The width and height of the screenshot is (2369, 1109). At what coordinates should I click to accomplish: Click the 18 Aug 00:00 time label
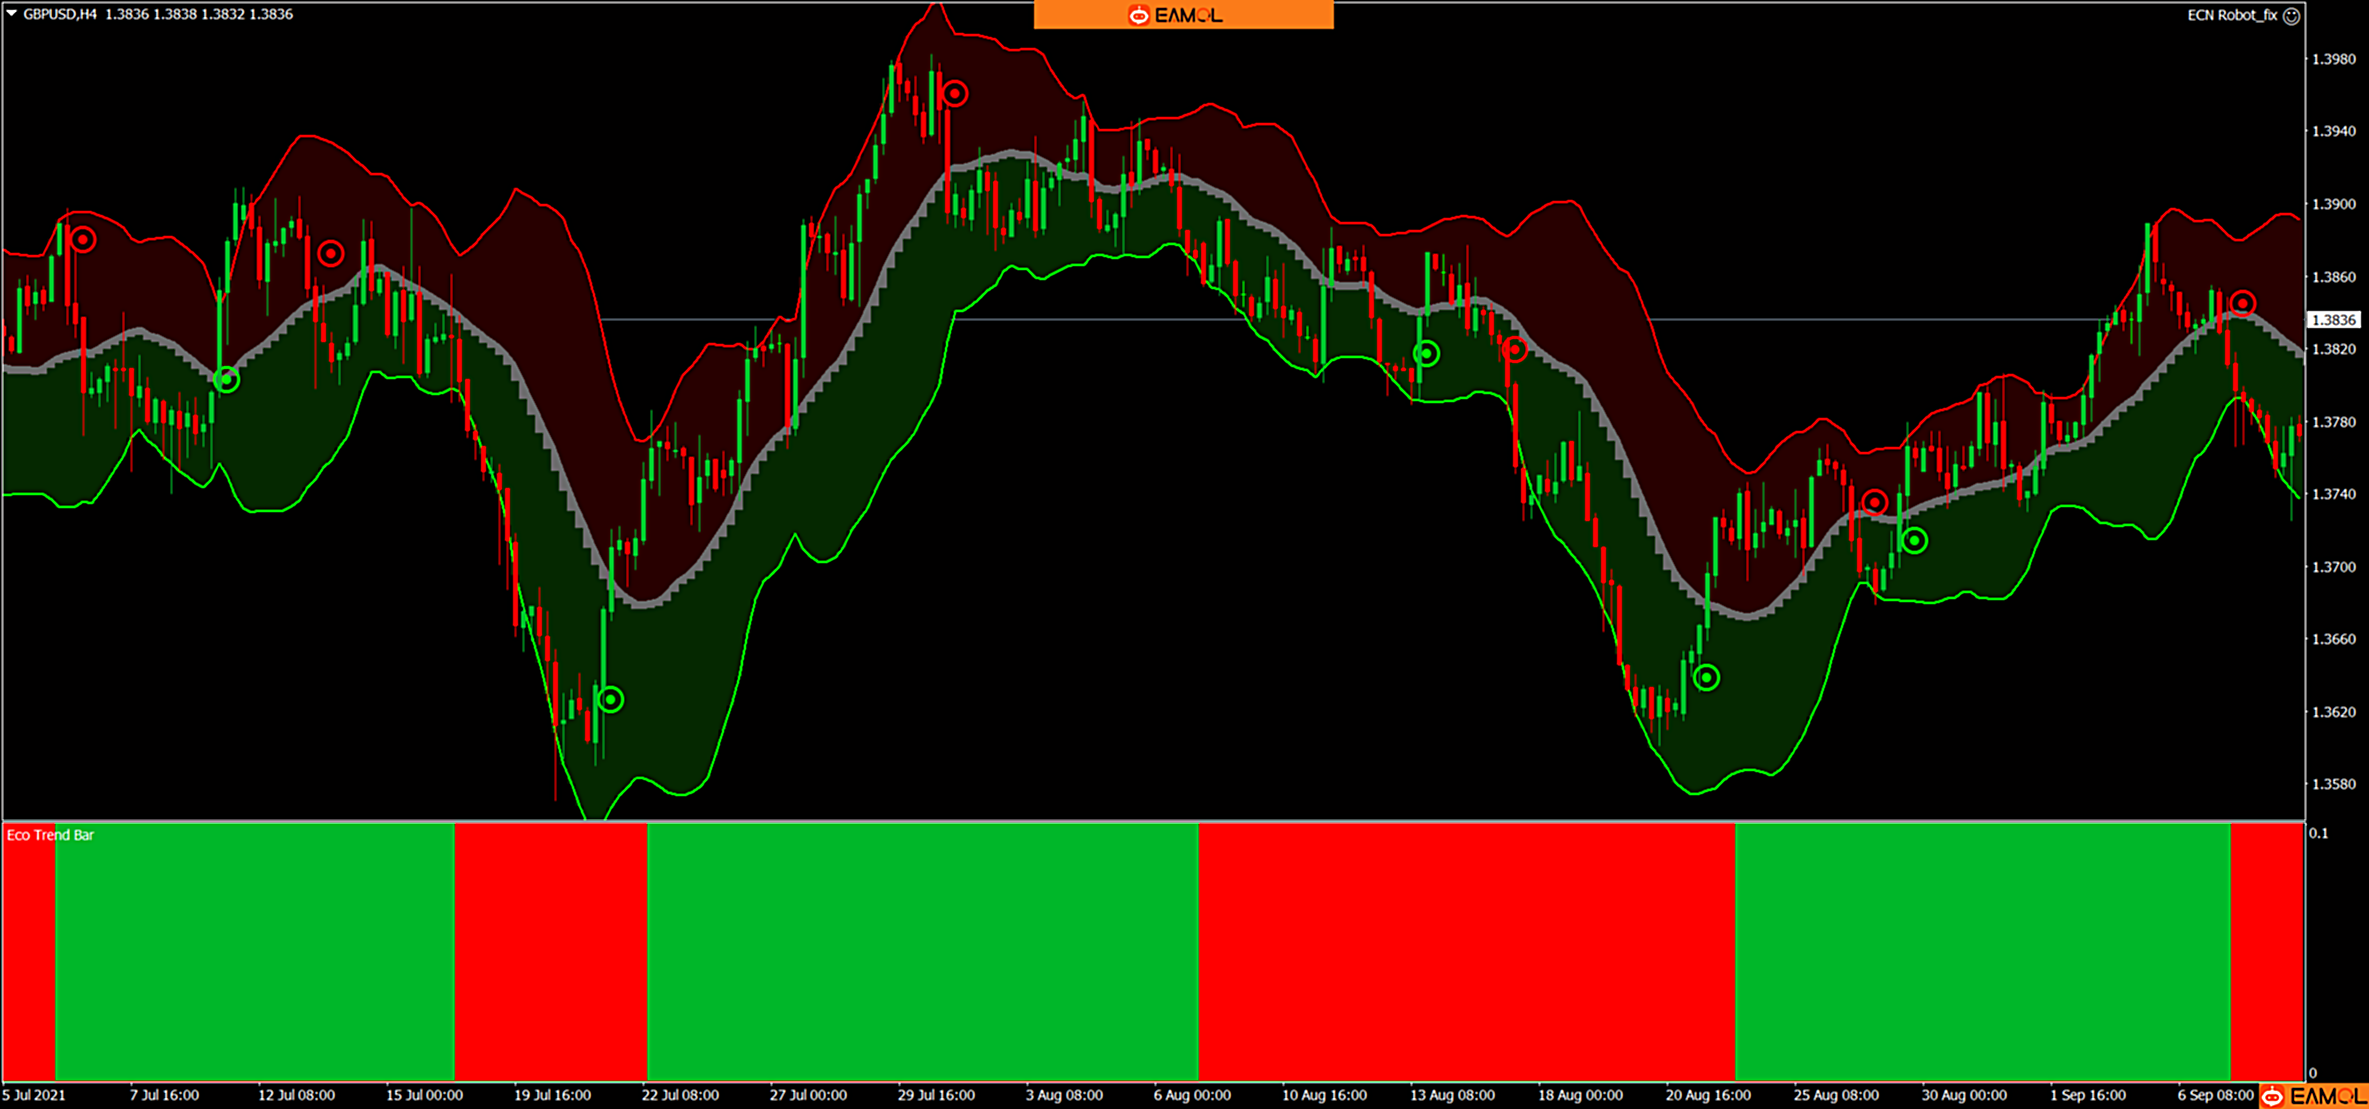[1580, 1095]
